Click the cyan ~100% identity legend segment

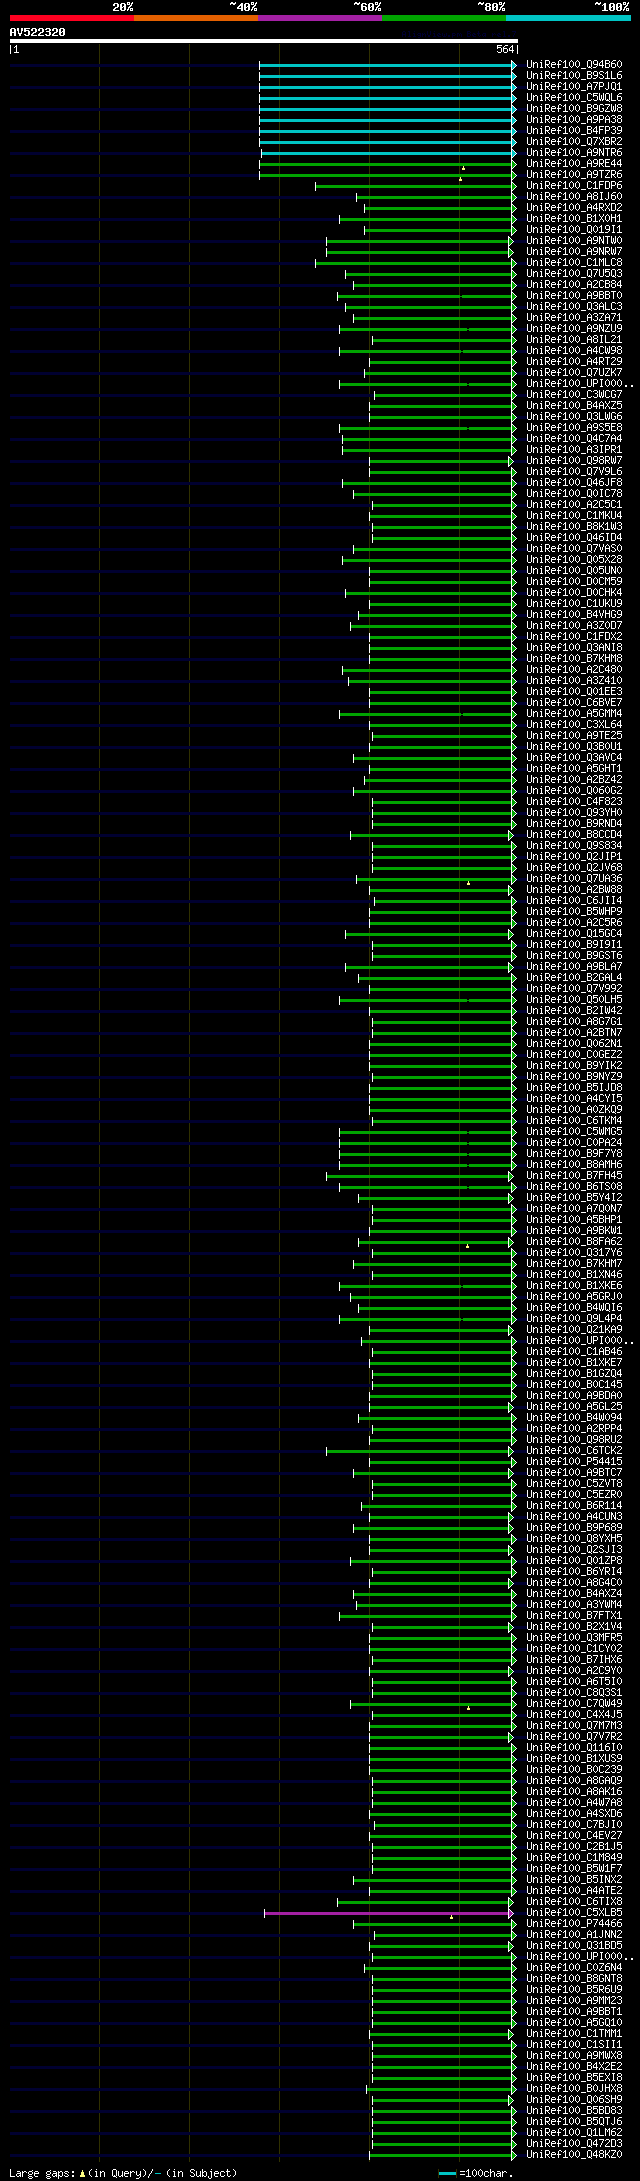pyautogui.click(x=568, y=18)
